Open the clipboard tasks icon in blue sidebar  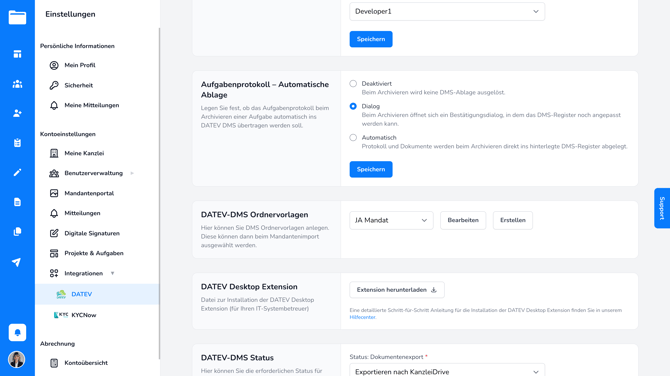(x=17, y=143)
